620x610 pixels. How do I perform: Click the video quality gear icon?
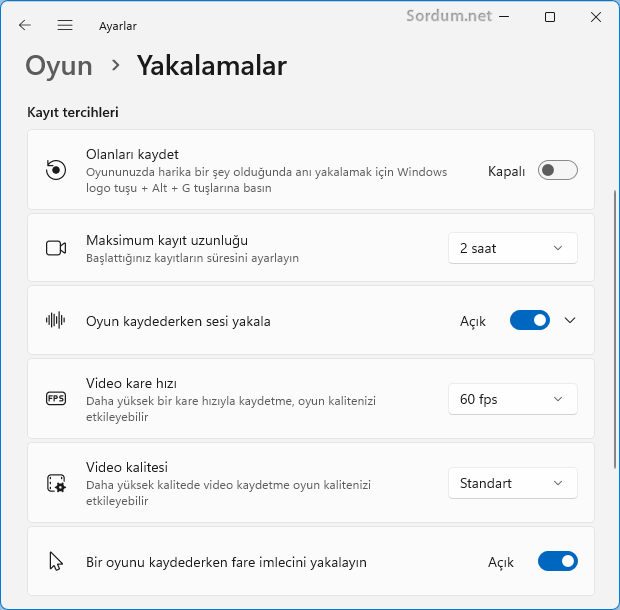tap(56, 483)
